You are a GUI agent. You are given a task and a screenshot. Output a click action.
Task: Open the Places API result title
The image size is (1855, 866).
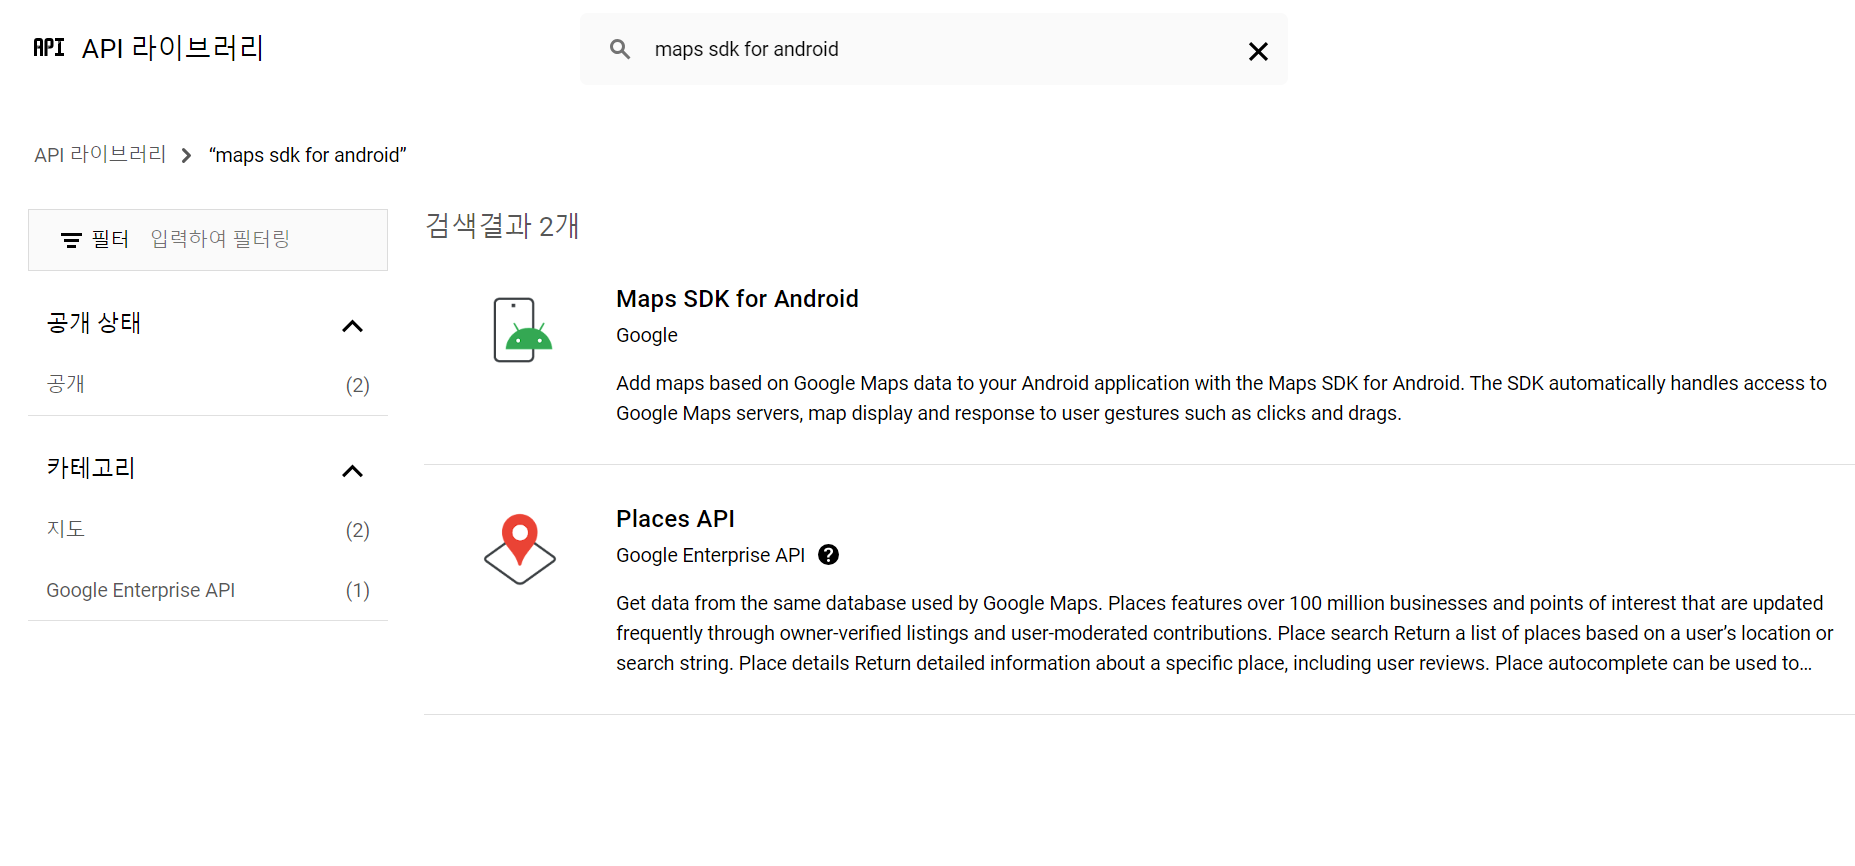coord(675,519)
